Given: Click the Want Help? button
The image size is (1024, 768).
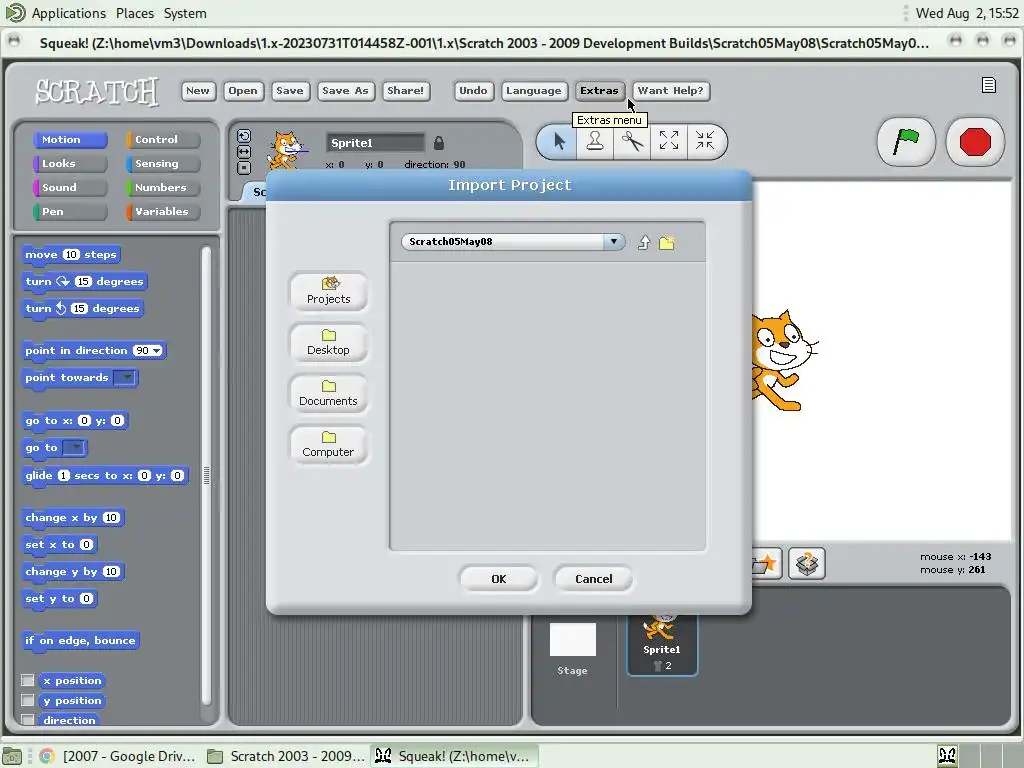Looking at the screenshot, I should (x=671, y=91).
